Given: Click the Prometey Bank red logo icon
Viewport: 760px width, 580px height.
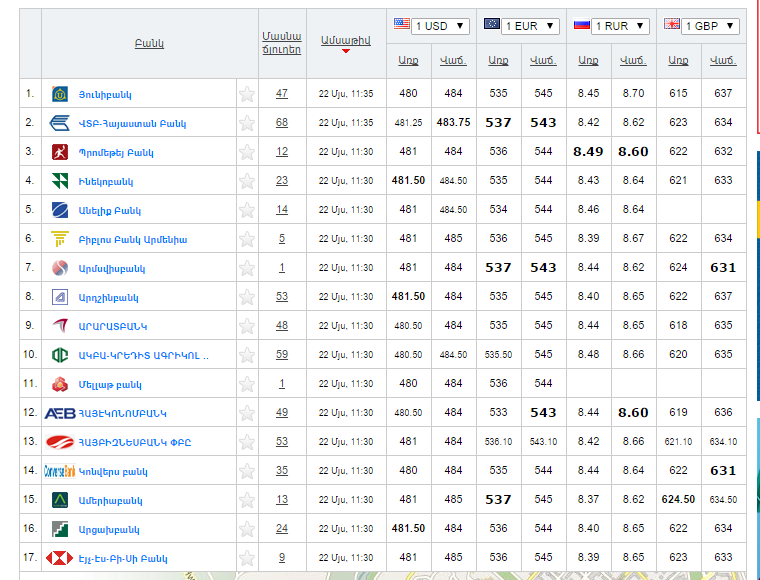Looking at the screenshot, I should [60, 152].
